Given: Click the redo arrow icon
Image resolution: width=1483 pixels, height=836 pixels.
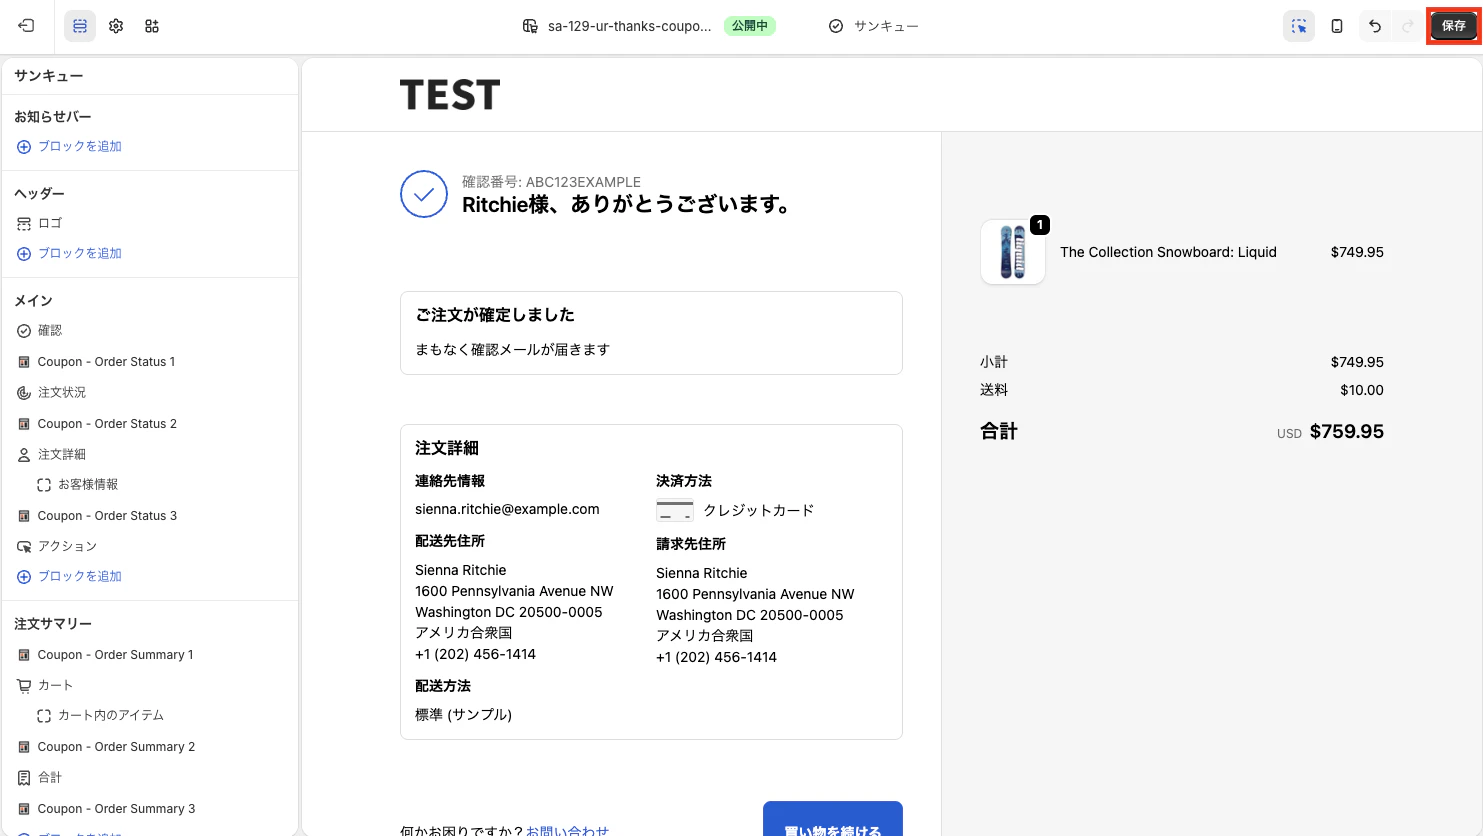Looking at the screenshot, I should pos(1408,26).
